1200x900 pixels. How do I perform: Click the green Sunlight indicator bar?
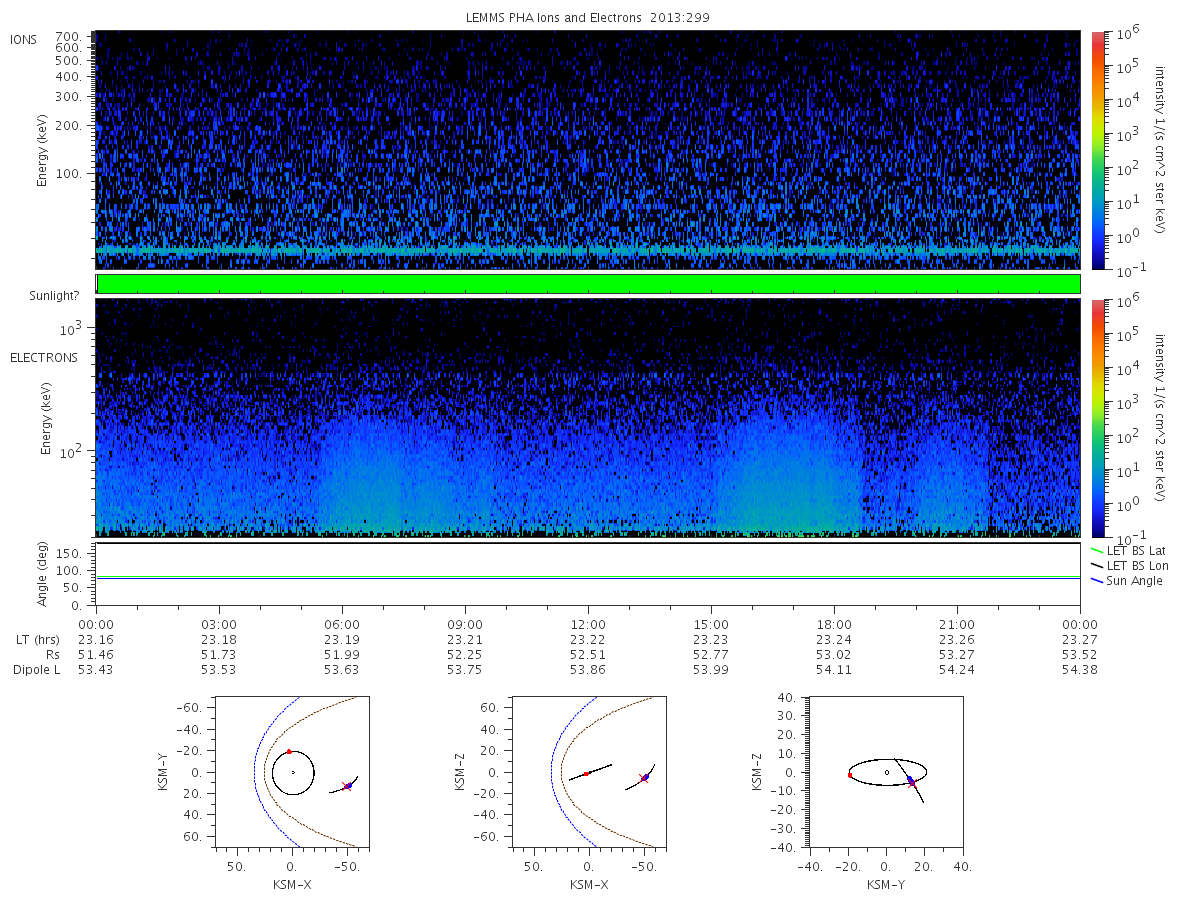coord(588,284)
